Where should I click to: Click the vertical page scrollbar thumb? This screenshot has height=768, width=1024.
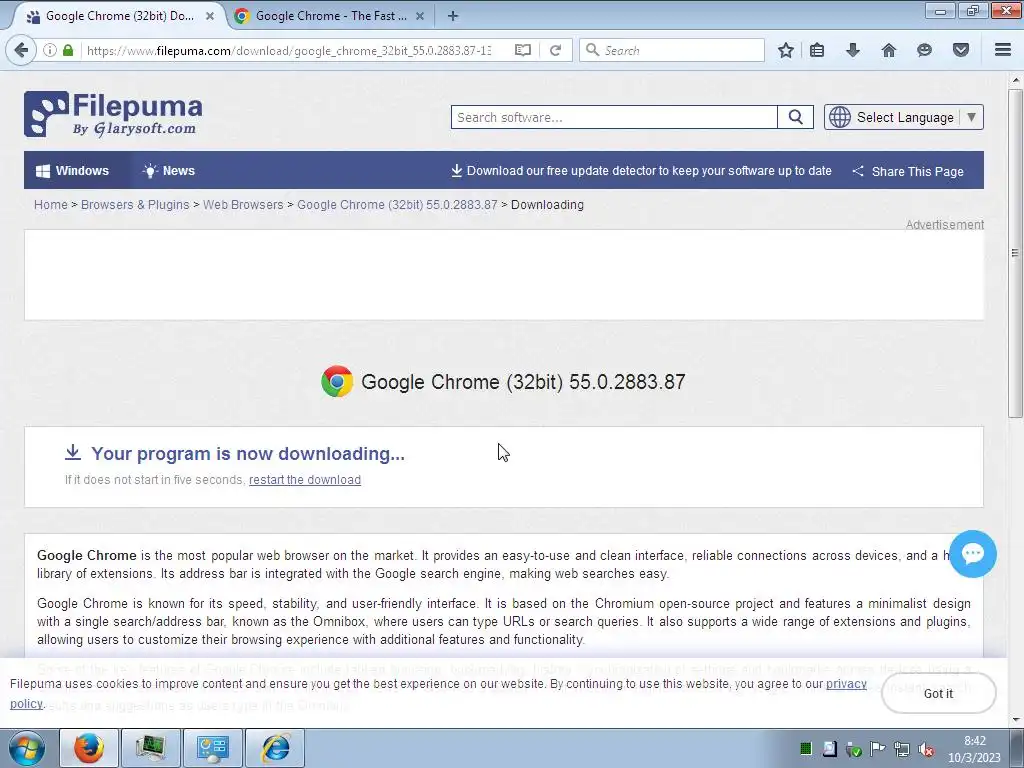(x=1015, y=253)
